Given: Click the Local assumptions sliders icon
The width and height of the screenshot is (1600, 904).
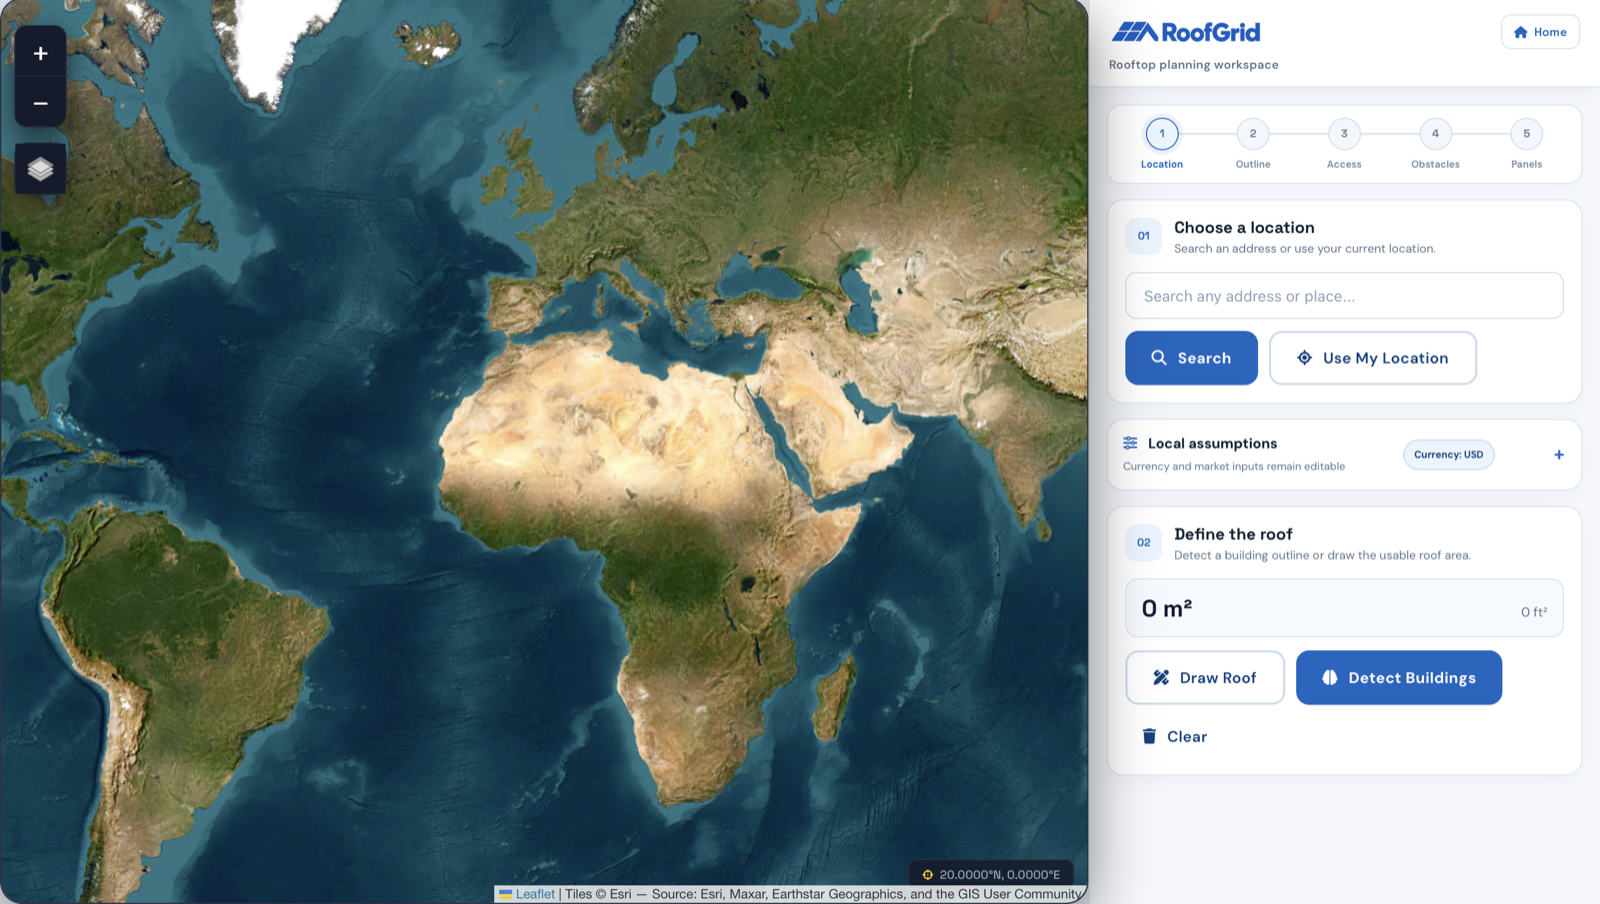Looking at the screenshot, I should 1130,443.
